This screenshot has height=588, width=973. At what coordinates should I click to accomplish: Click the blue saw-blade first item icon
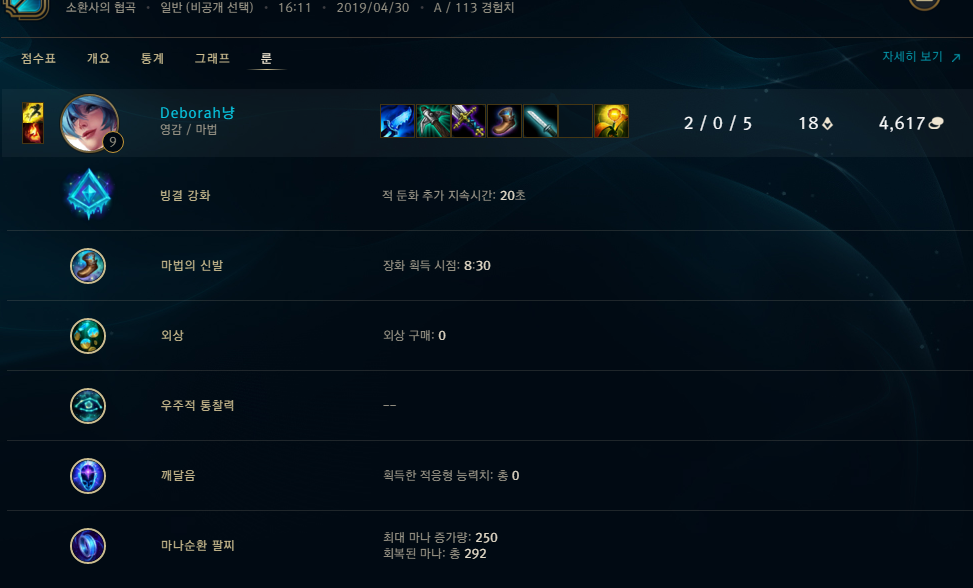(x=397, y=121)
